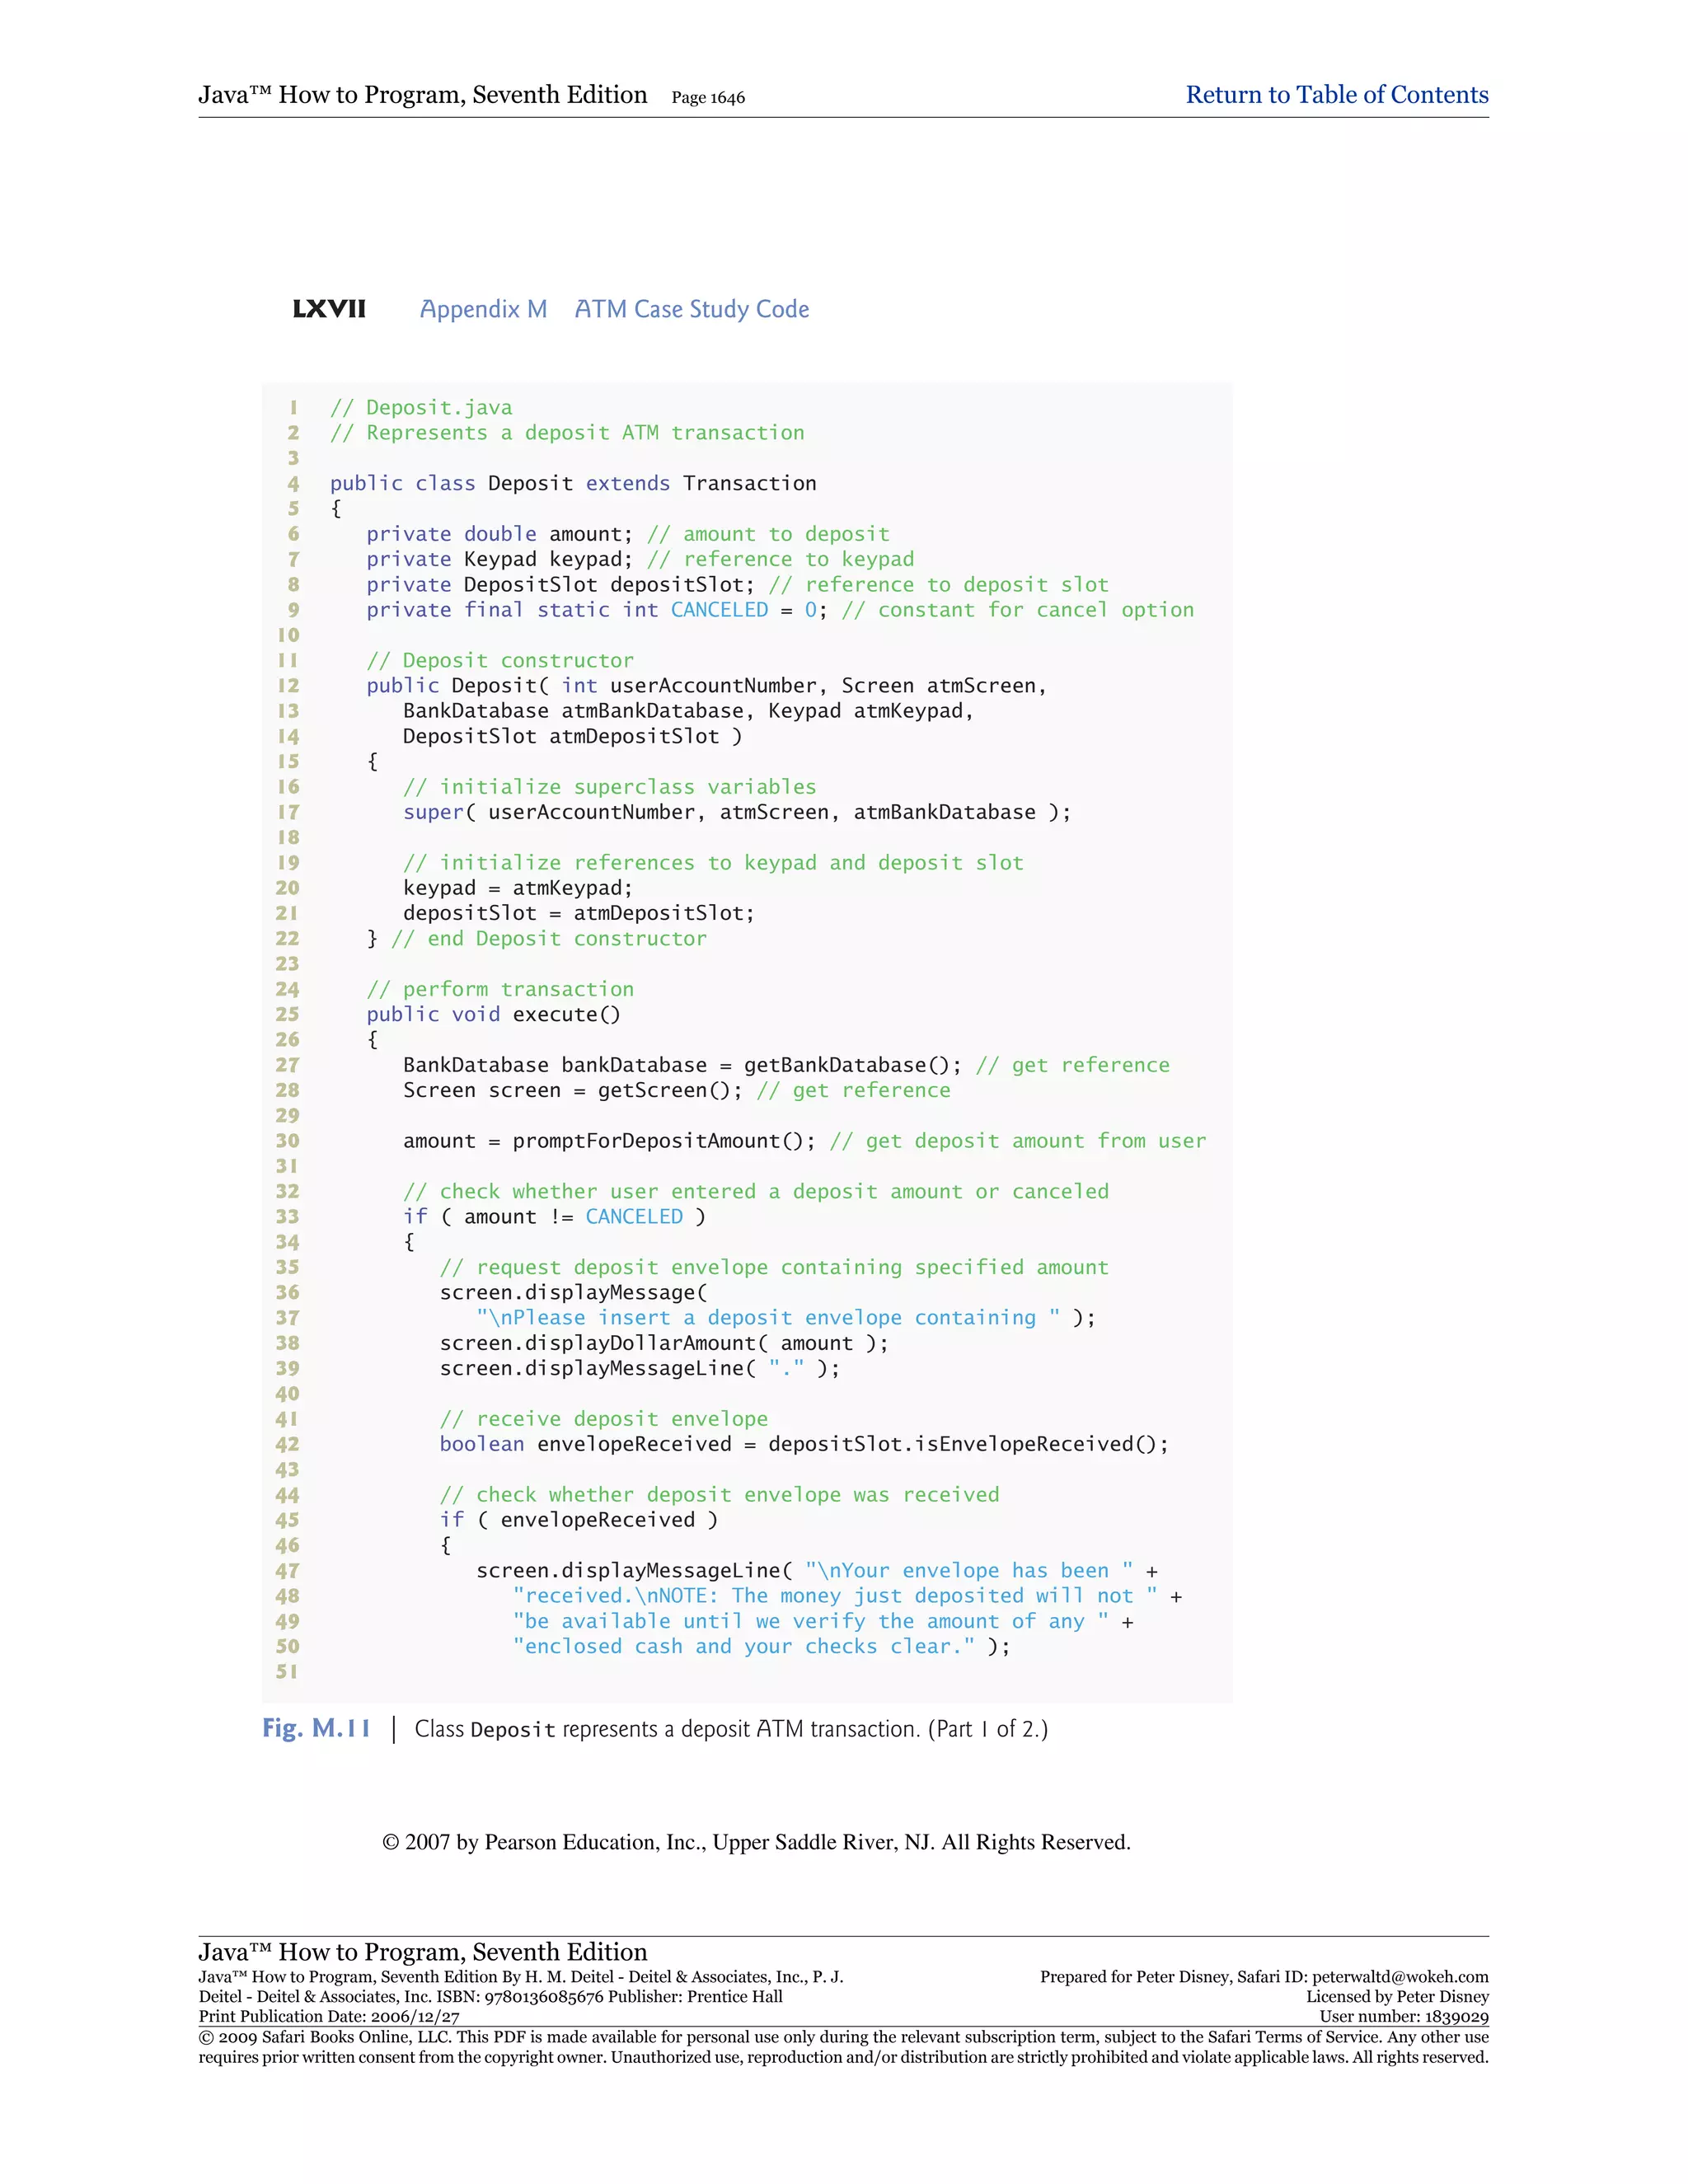Click the footer book title text

(x=422, y=1951)
